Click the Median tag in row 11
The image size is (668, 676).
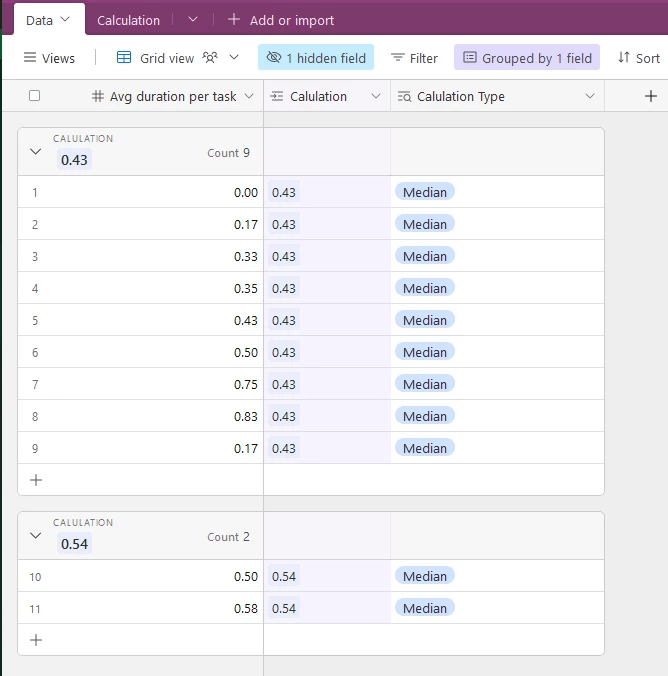(425, 608)
